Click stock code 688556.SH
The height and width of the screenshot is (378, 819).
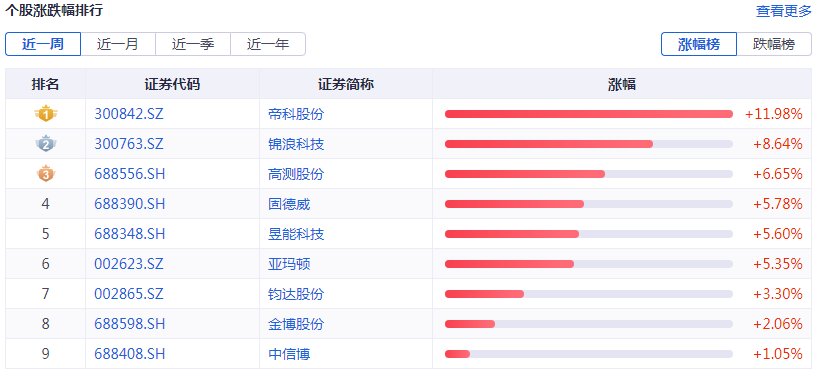coord(130,174)
